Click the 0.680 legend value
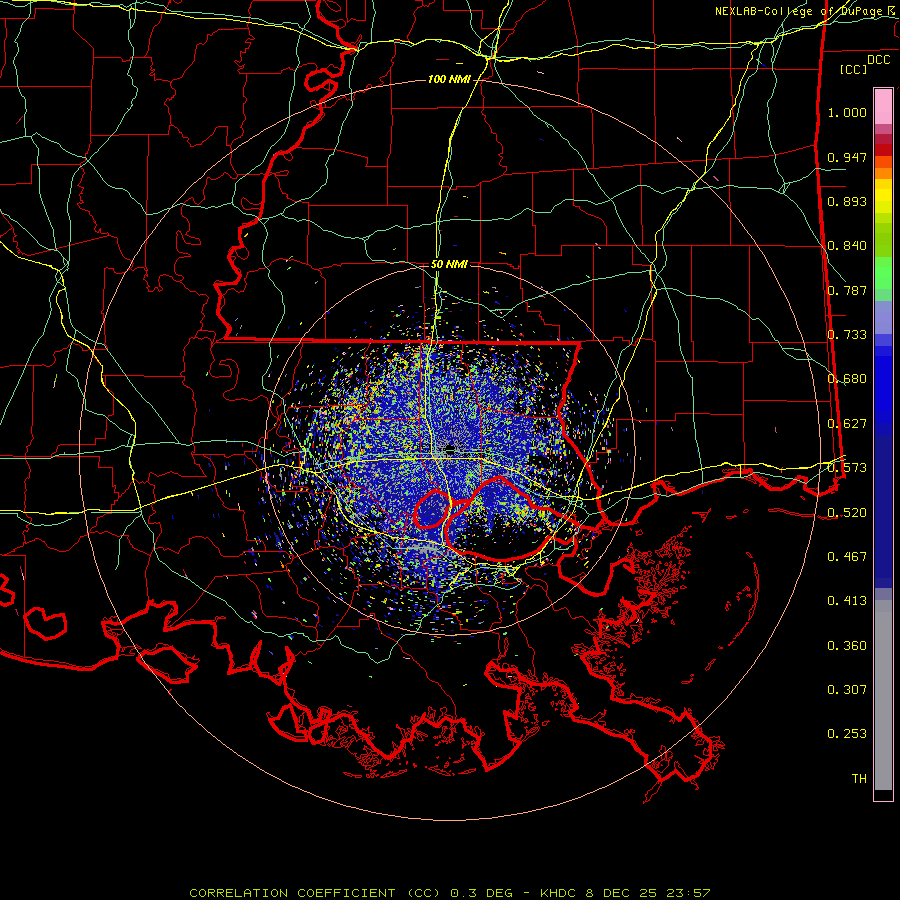The height and width of the screenshot is (900, 900). click(x=847, y=379)
